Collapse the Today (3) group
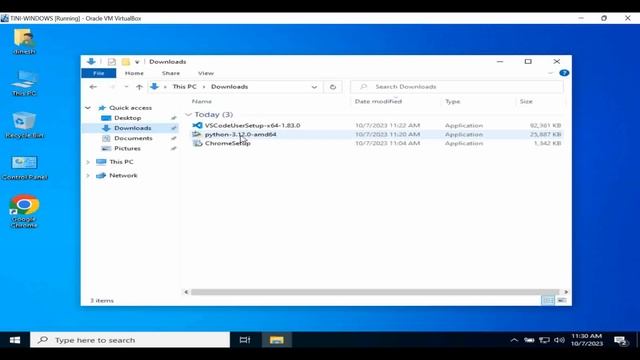Viewport: 640px width, 360px height. coord(188,115)
